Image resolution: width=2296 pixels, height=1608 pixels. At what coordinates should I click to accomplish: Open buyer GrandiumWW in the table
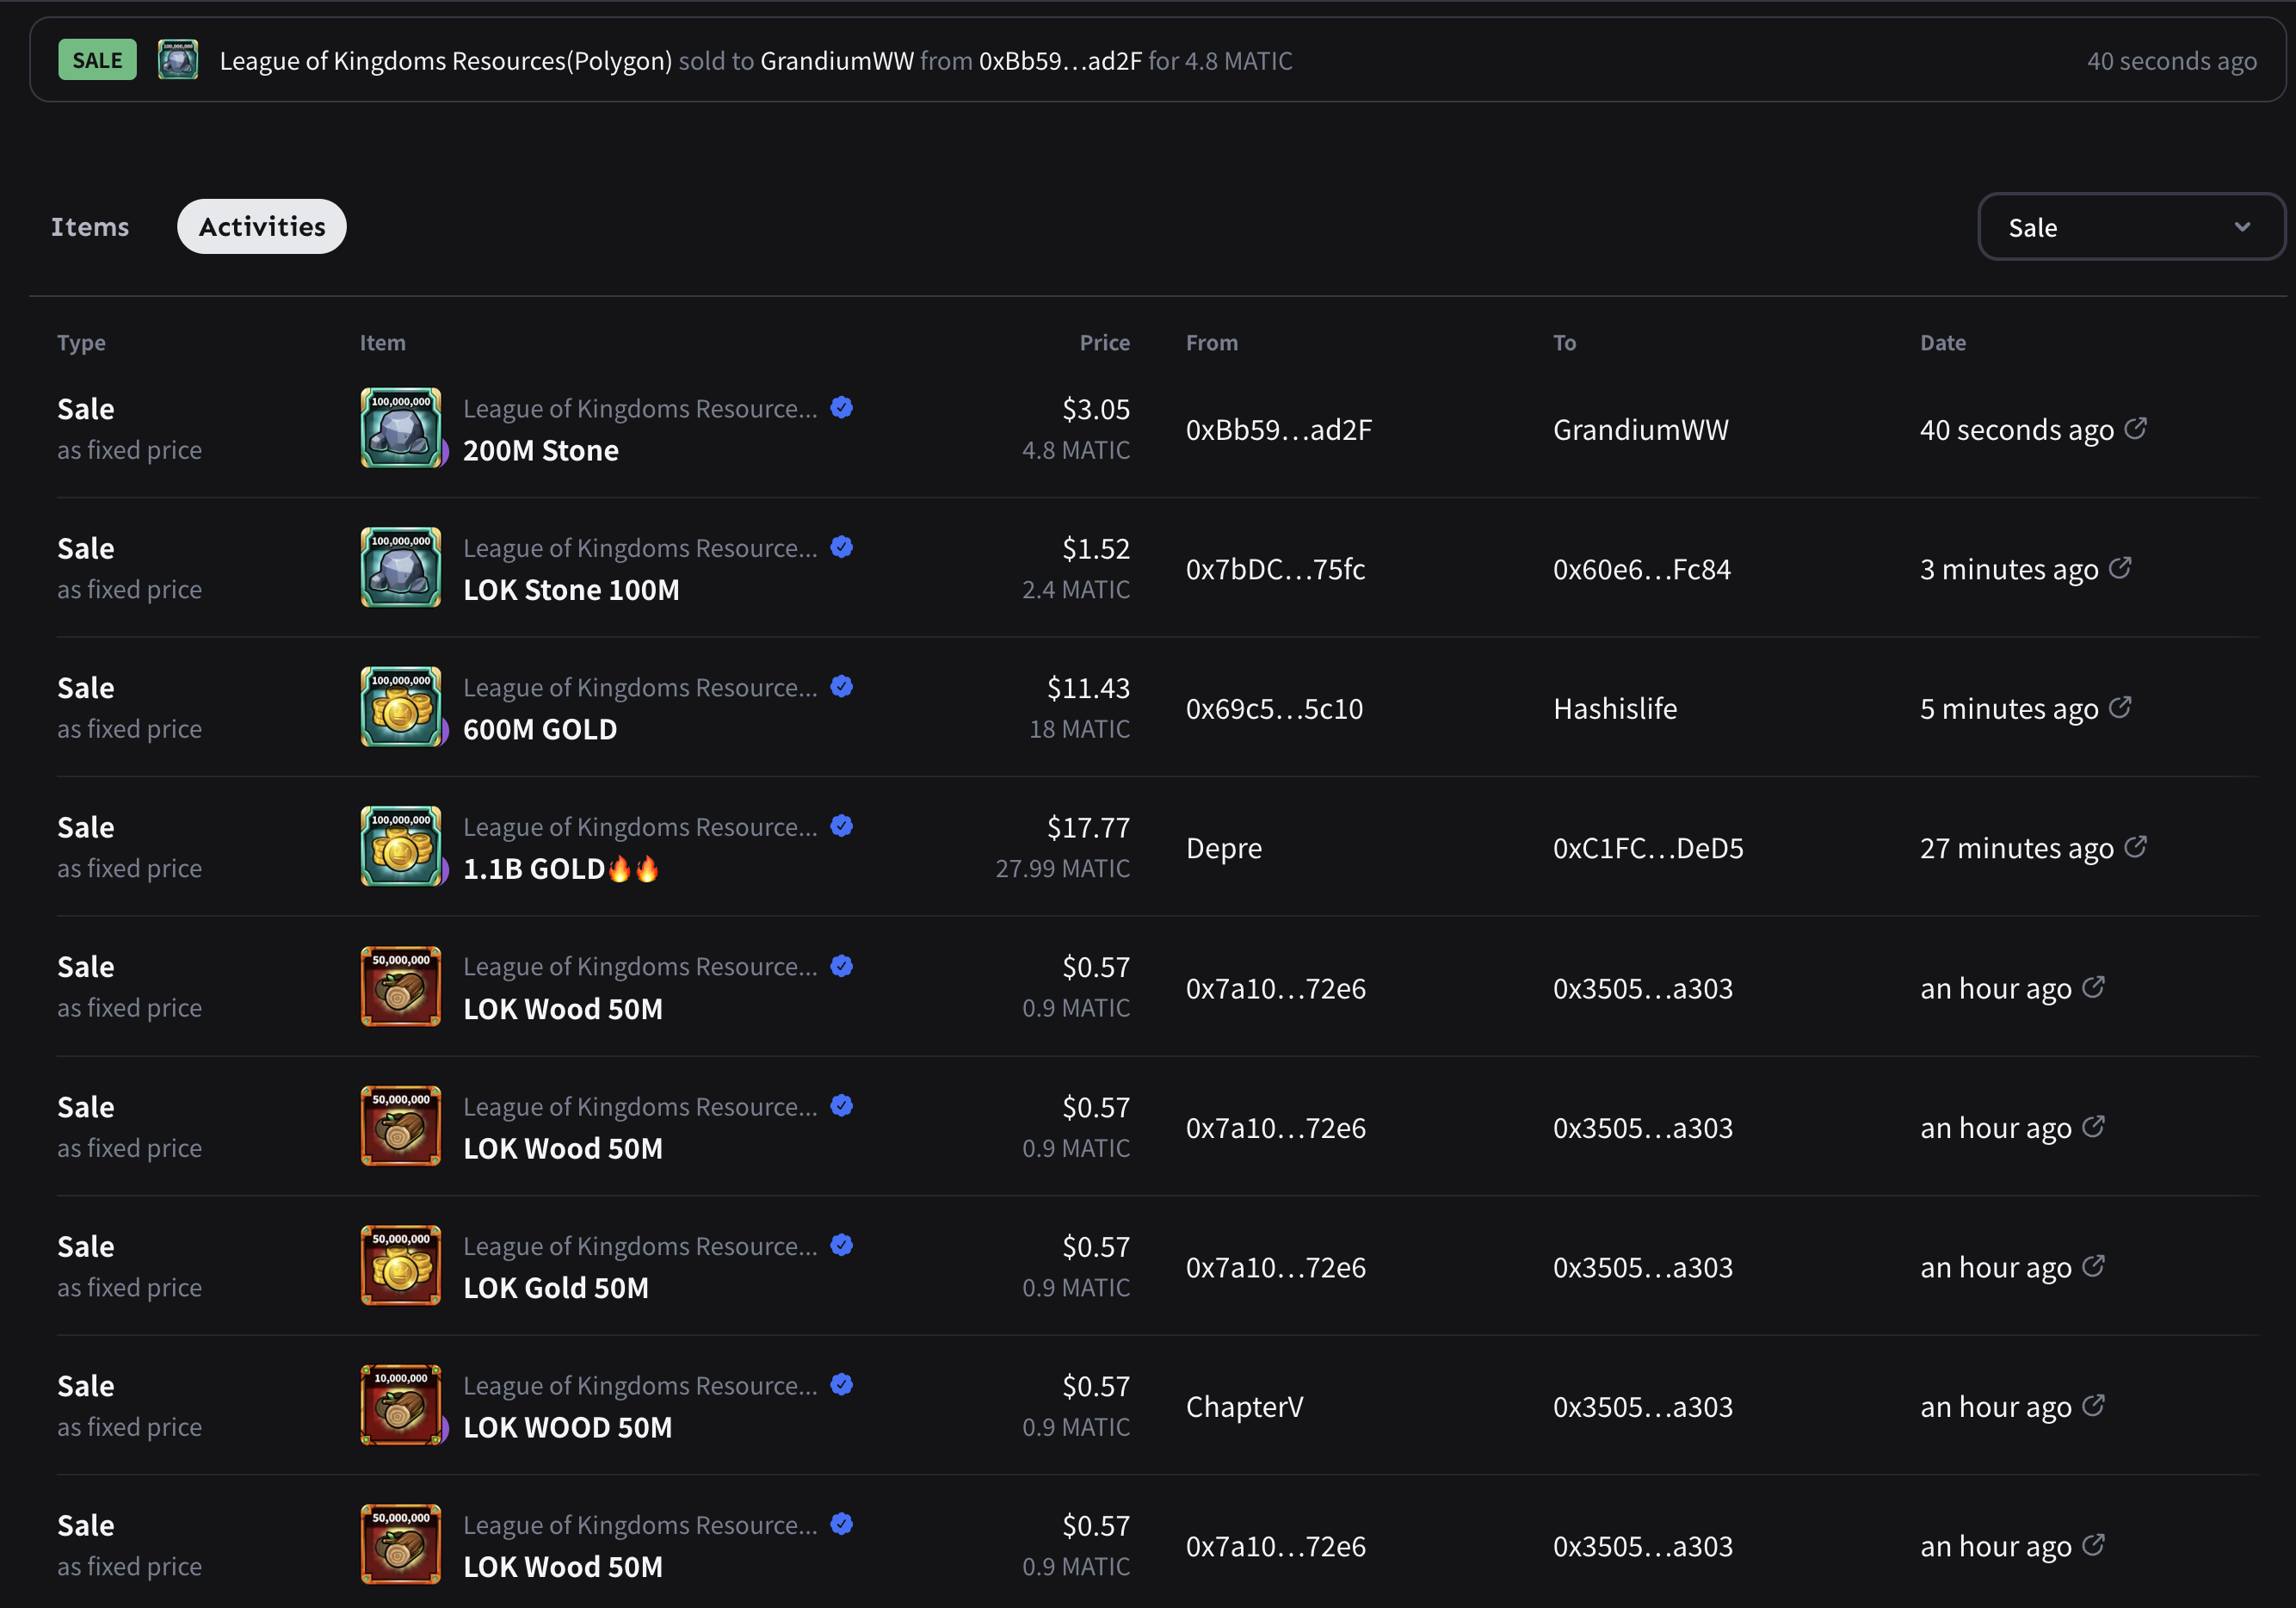(1641, 430)
